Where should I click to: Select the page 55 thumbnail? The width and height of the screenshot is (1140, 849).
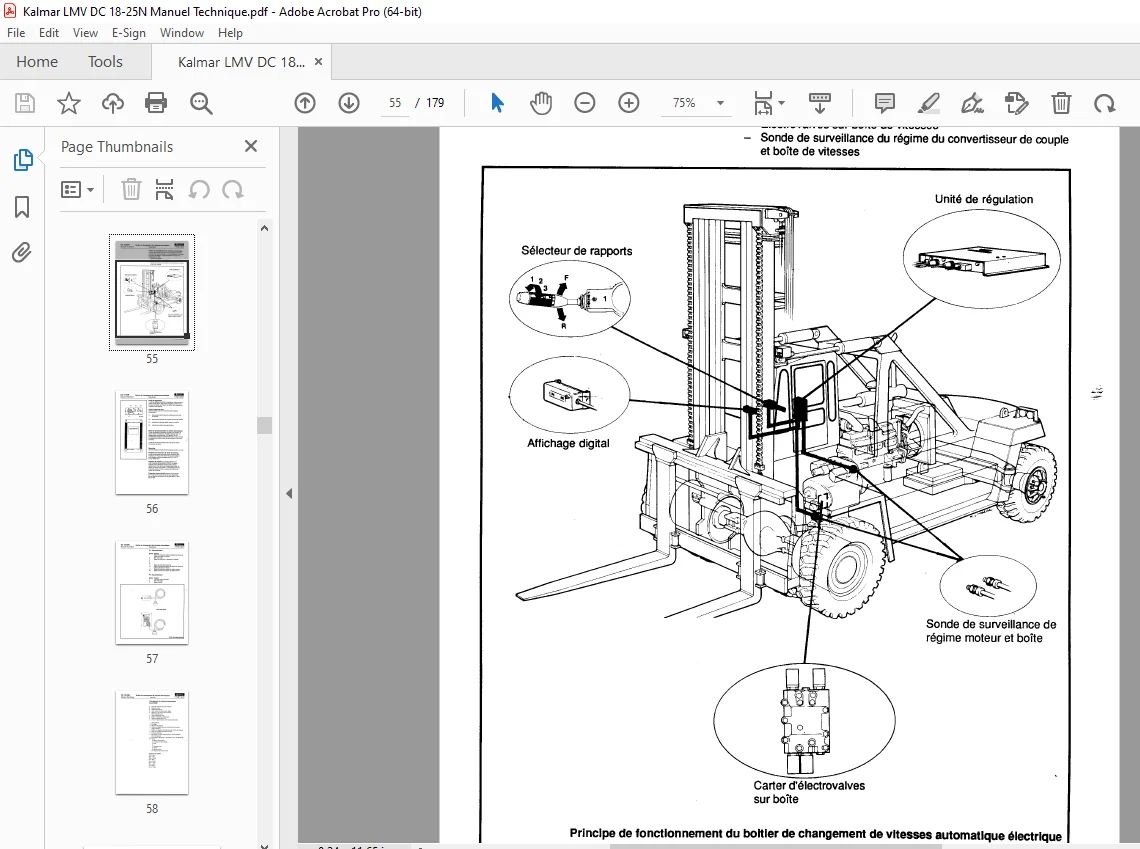(152, 292)
